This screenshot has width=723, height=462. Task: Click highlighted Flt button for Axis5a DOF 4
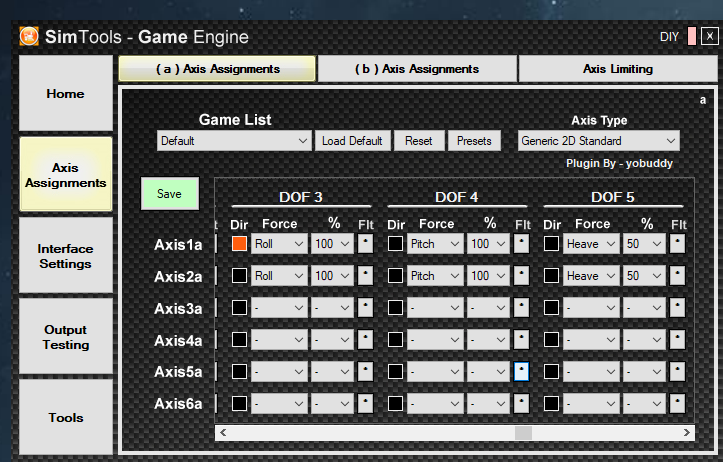pos(521,371)
